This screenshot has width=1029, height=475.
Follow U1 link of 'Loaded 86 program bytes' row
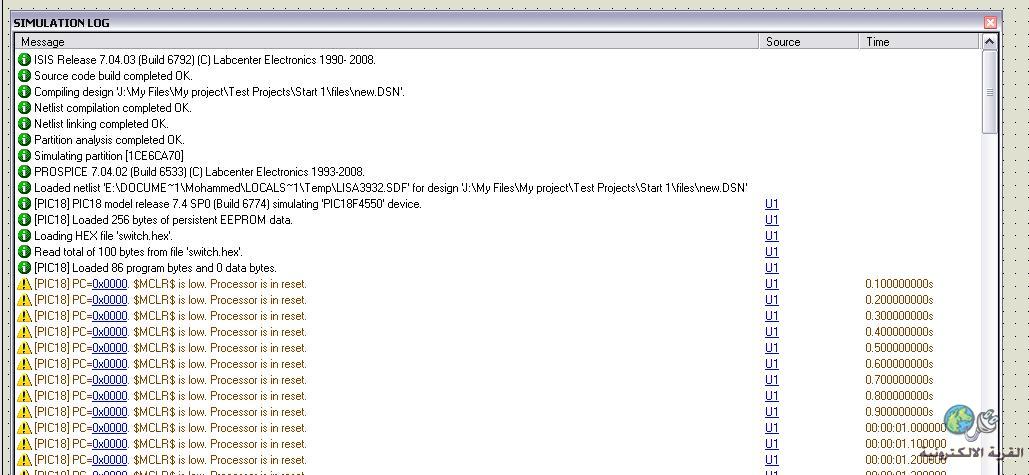tap(772, 268)
